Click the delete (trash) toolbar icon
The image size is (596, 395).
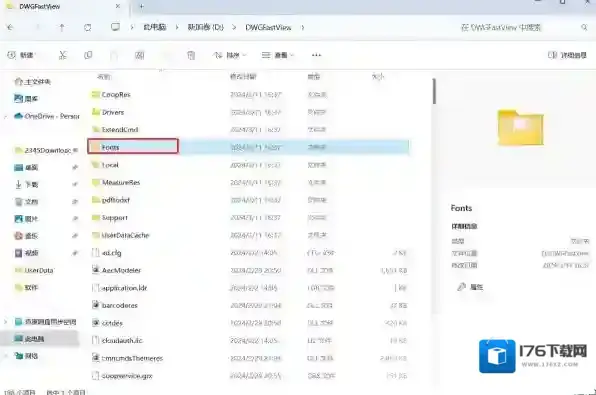click(191, 56)
